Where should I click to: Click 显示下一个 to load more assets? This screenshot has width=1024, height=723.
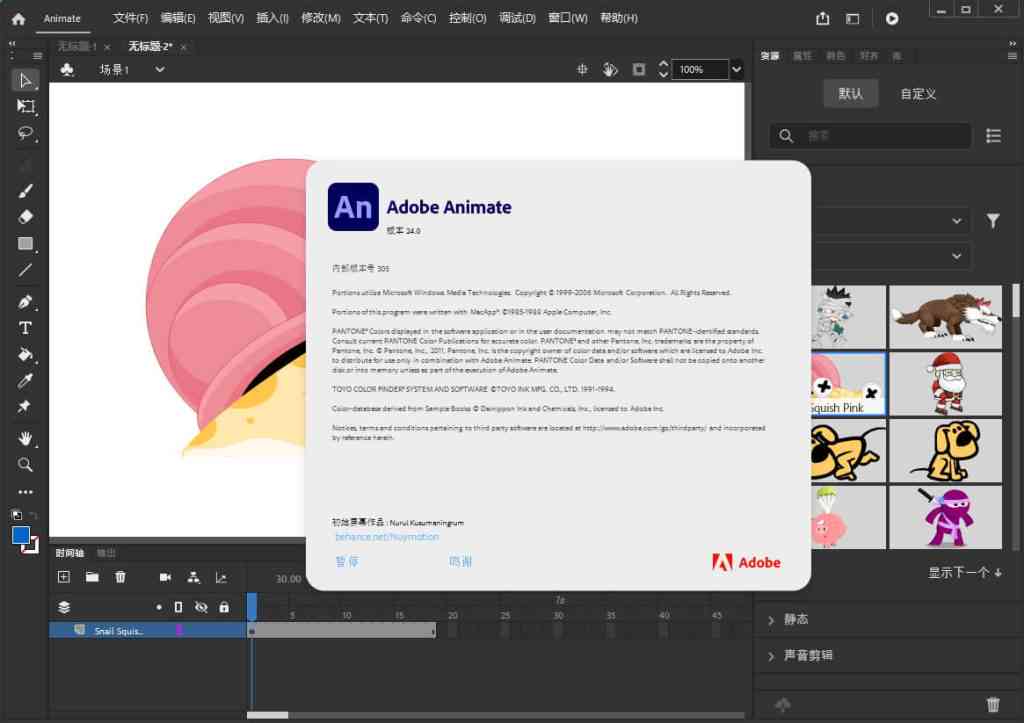965,573
